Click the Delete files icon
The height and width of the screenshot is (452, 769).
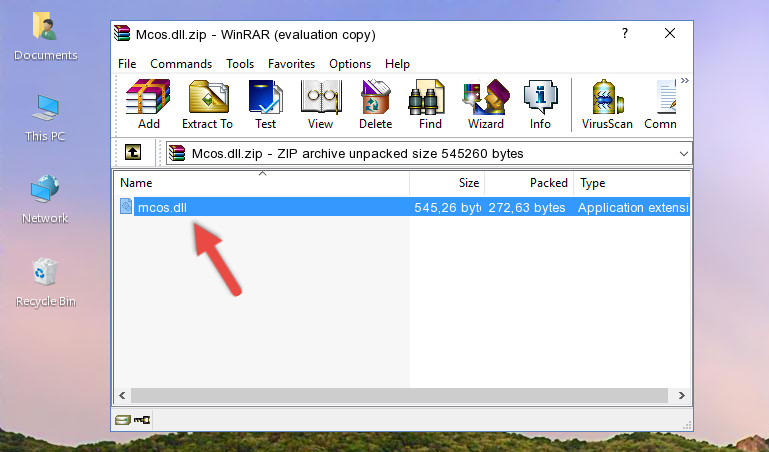(x=376, y=104)
